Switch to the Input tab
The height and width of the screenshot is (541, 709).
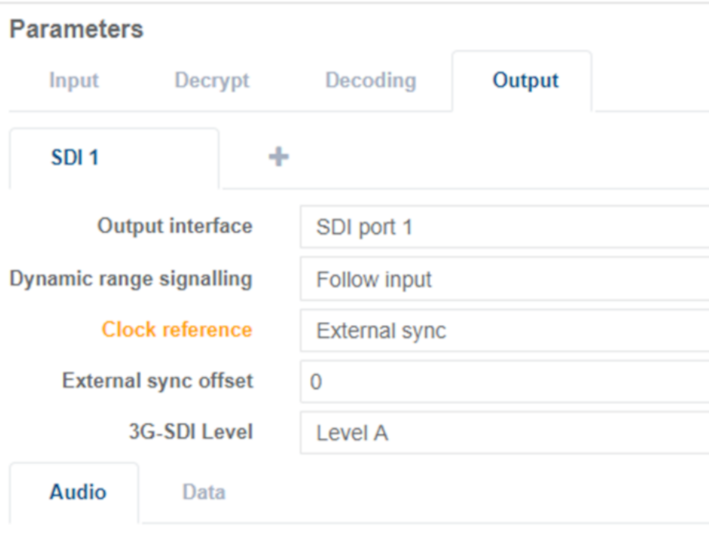coord(74,80)
